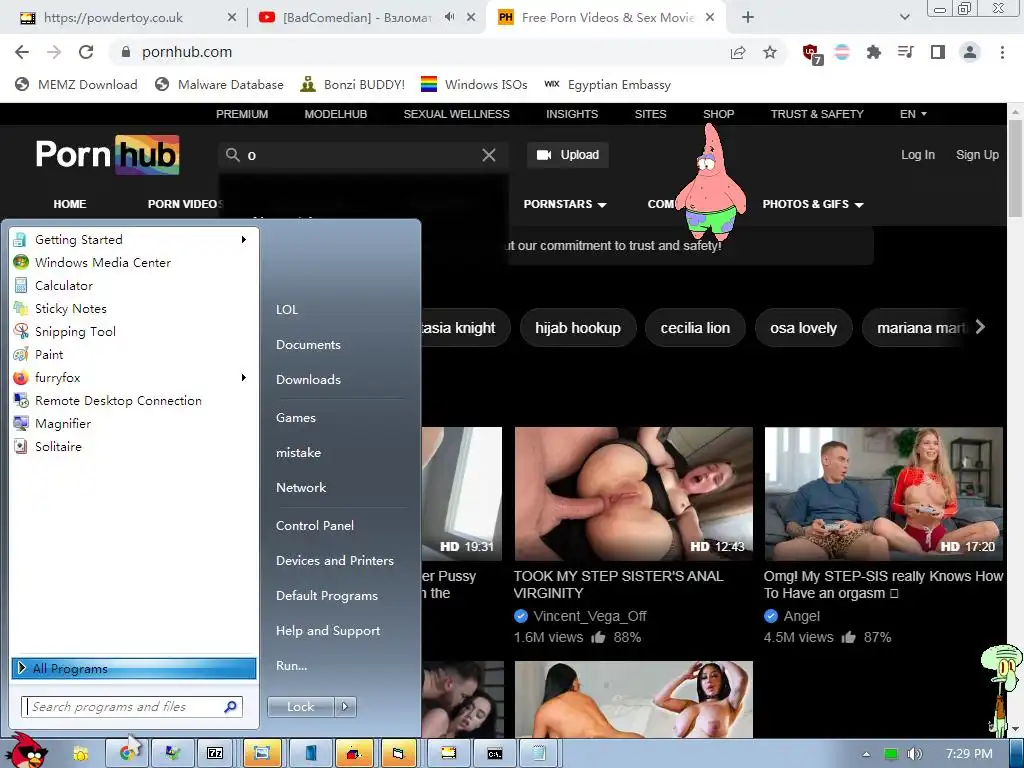The width and height of the screenshot is (1024, 768).
Task: Click the Sign Up link
Action: (x=977, y=155)
